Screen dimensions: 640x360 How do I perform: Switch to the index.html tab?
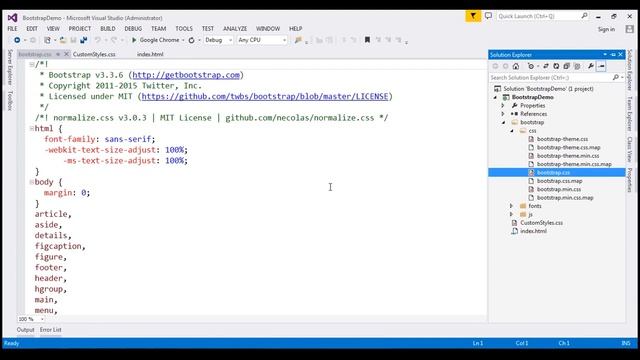pyautogui.click(x=150, y=54)
